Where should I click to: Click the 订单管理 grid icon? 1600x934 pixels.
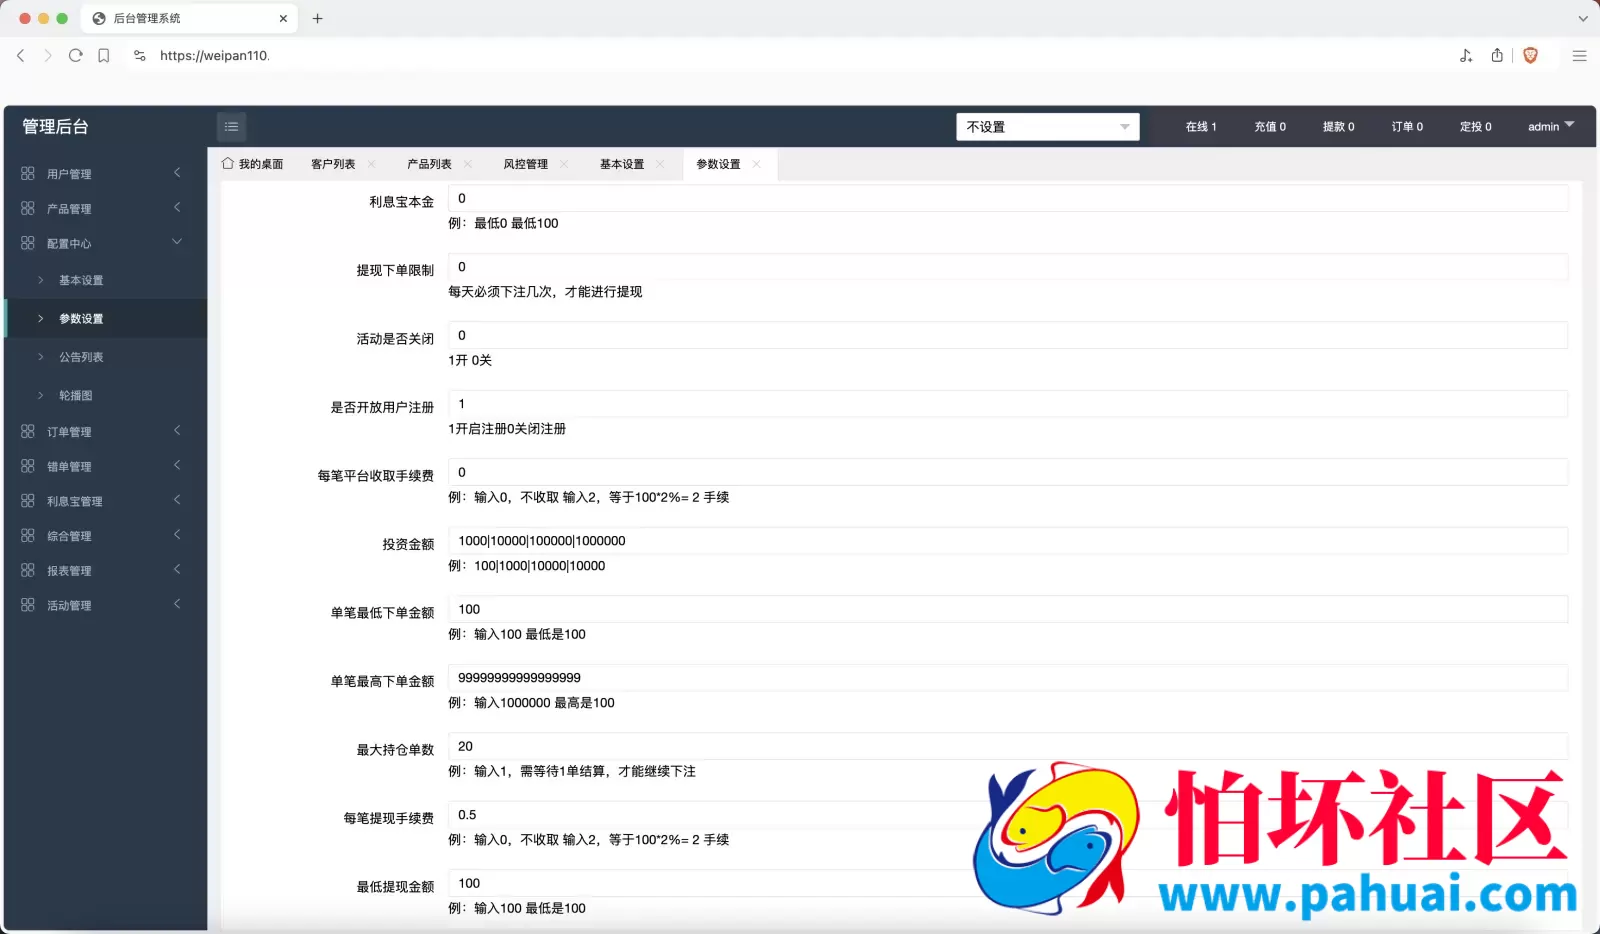click(x=28, y=431)
